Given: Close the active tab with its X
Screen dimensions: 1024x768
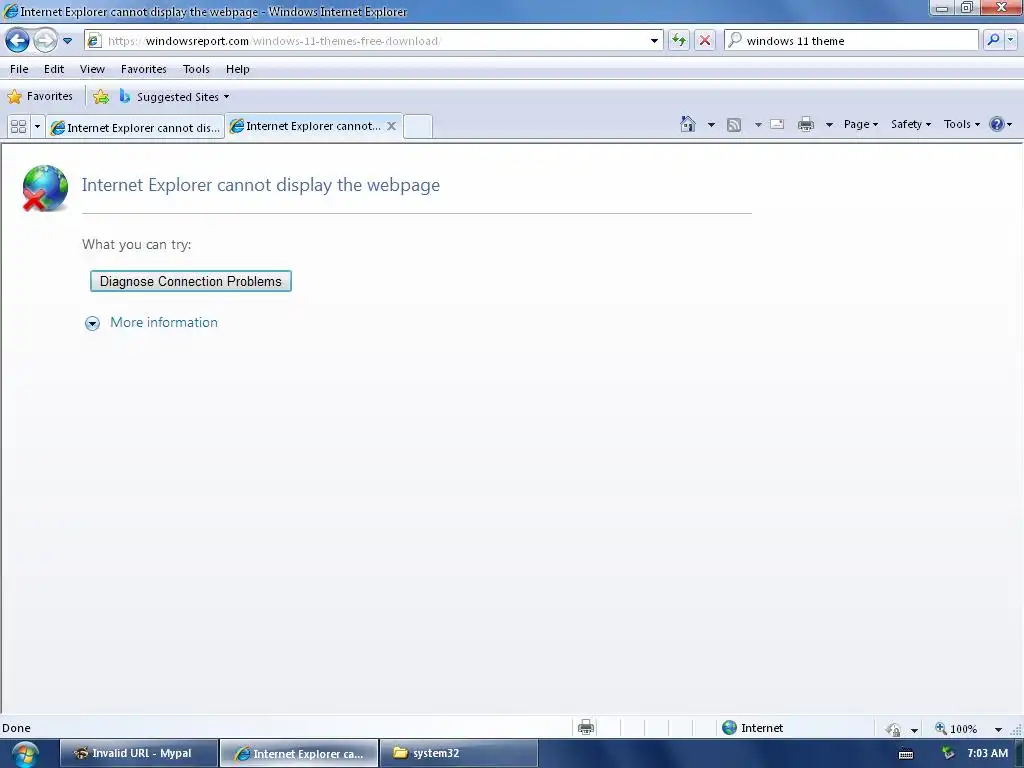Looking at the screenshot, I should (391, 126).
